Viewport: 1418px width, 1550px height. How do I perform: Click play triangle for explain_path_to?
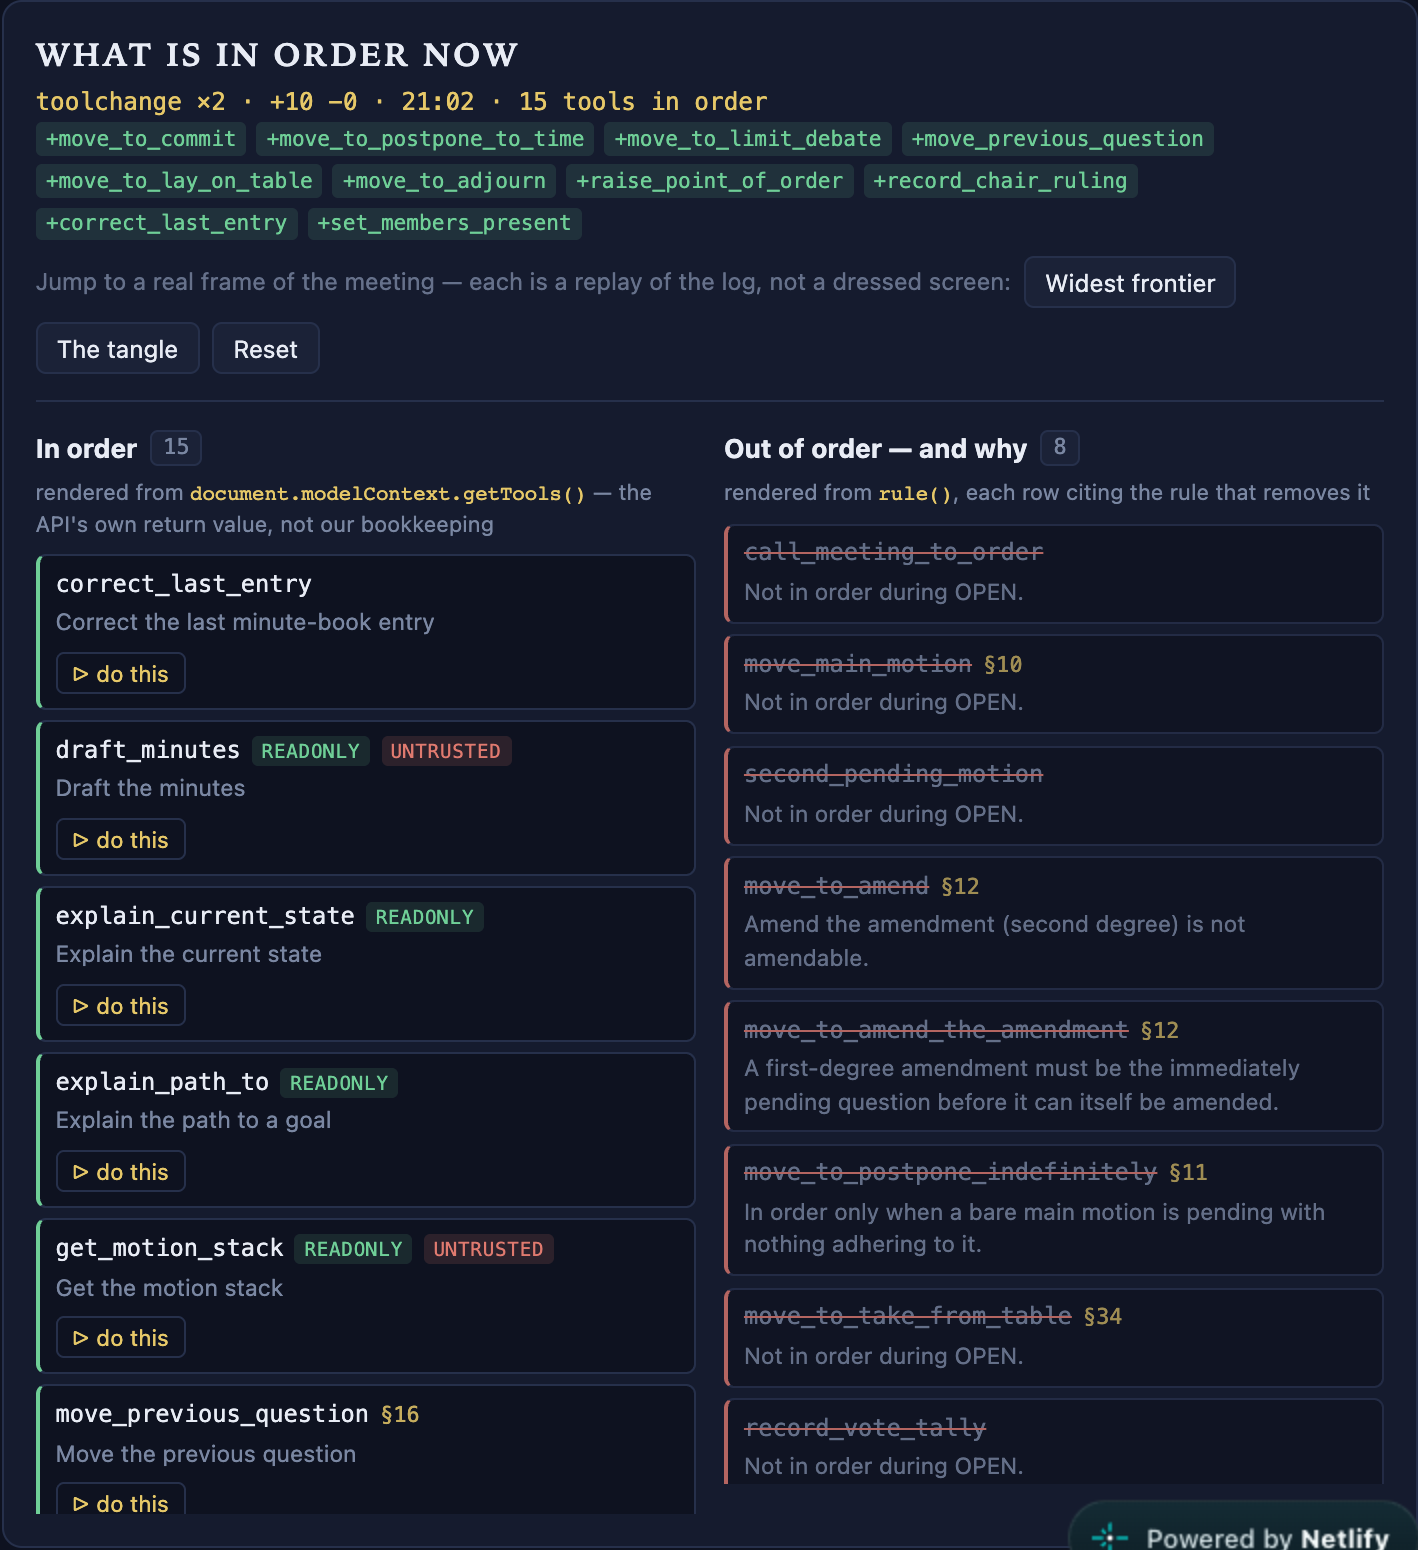(81, 1172)
